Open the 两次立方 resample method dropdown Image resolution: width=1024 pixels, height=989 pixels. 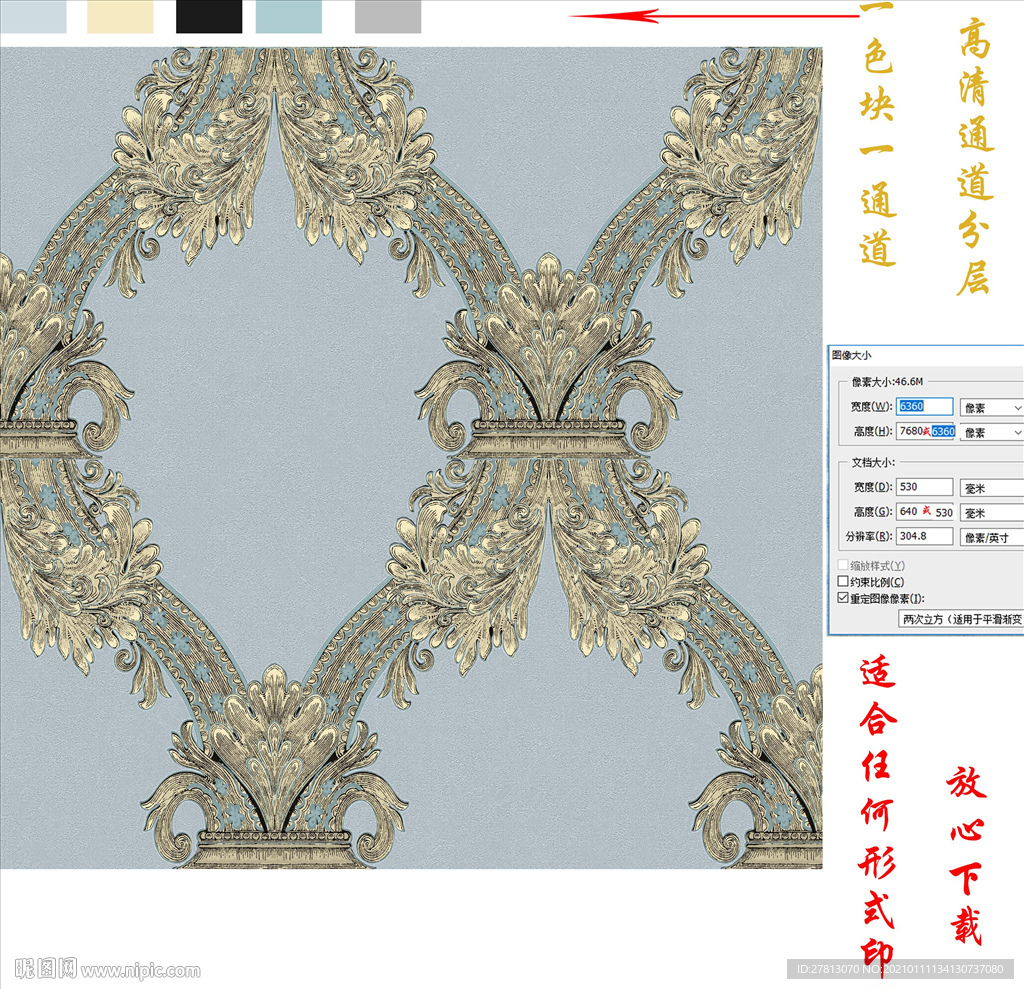(960, 619)
